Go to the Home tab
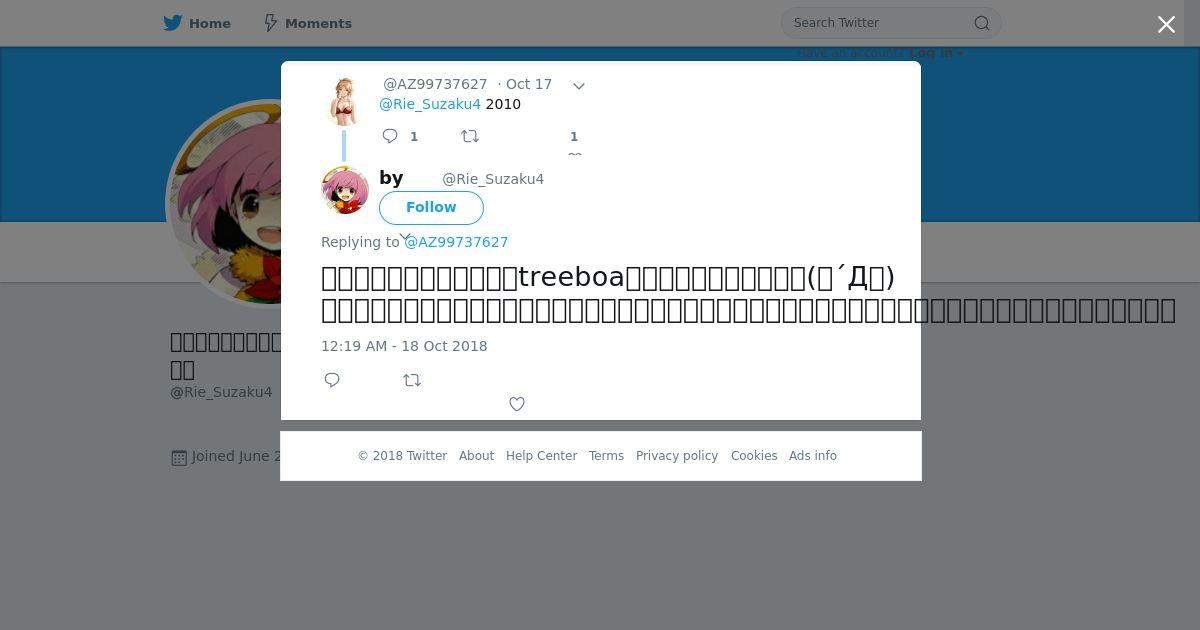1200x630 pixels. [x=197, y=23]
